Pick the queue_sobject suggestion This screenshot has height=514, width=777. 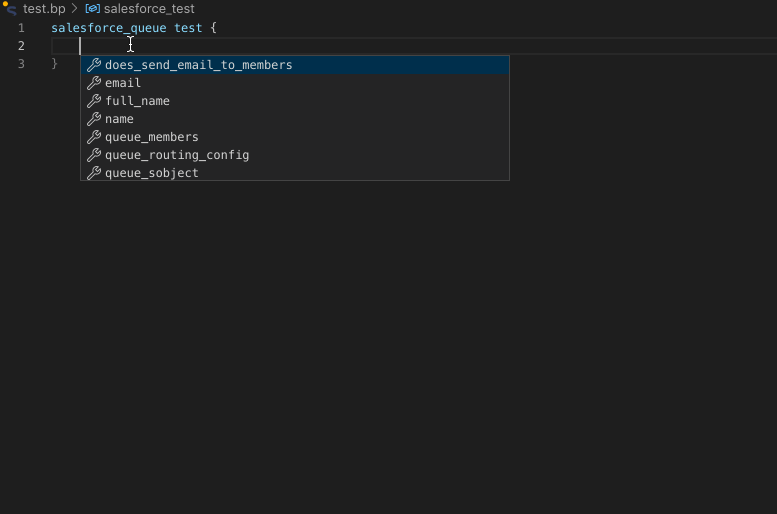[295, 172]
